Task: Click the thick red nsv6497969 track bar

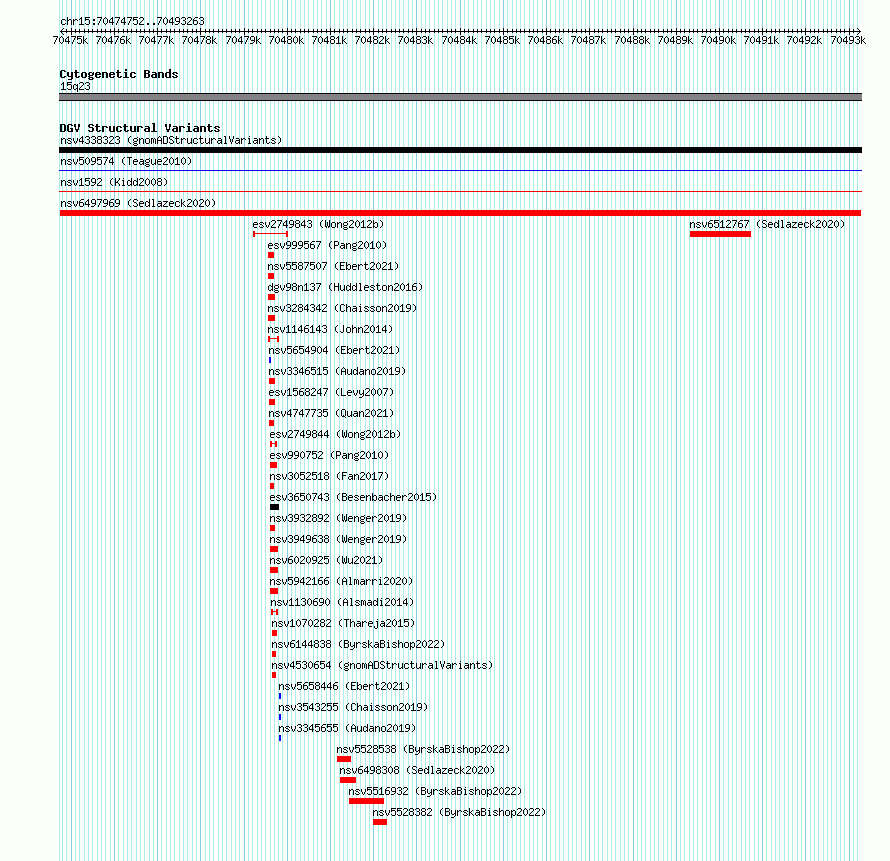Action: click(x=460, y=213)
